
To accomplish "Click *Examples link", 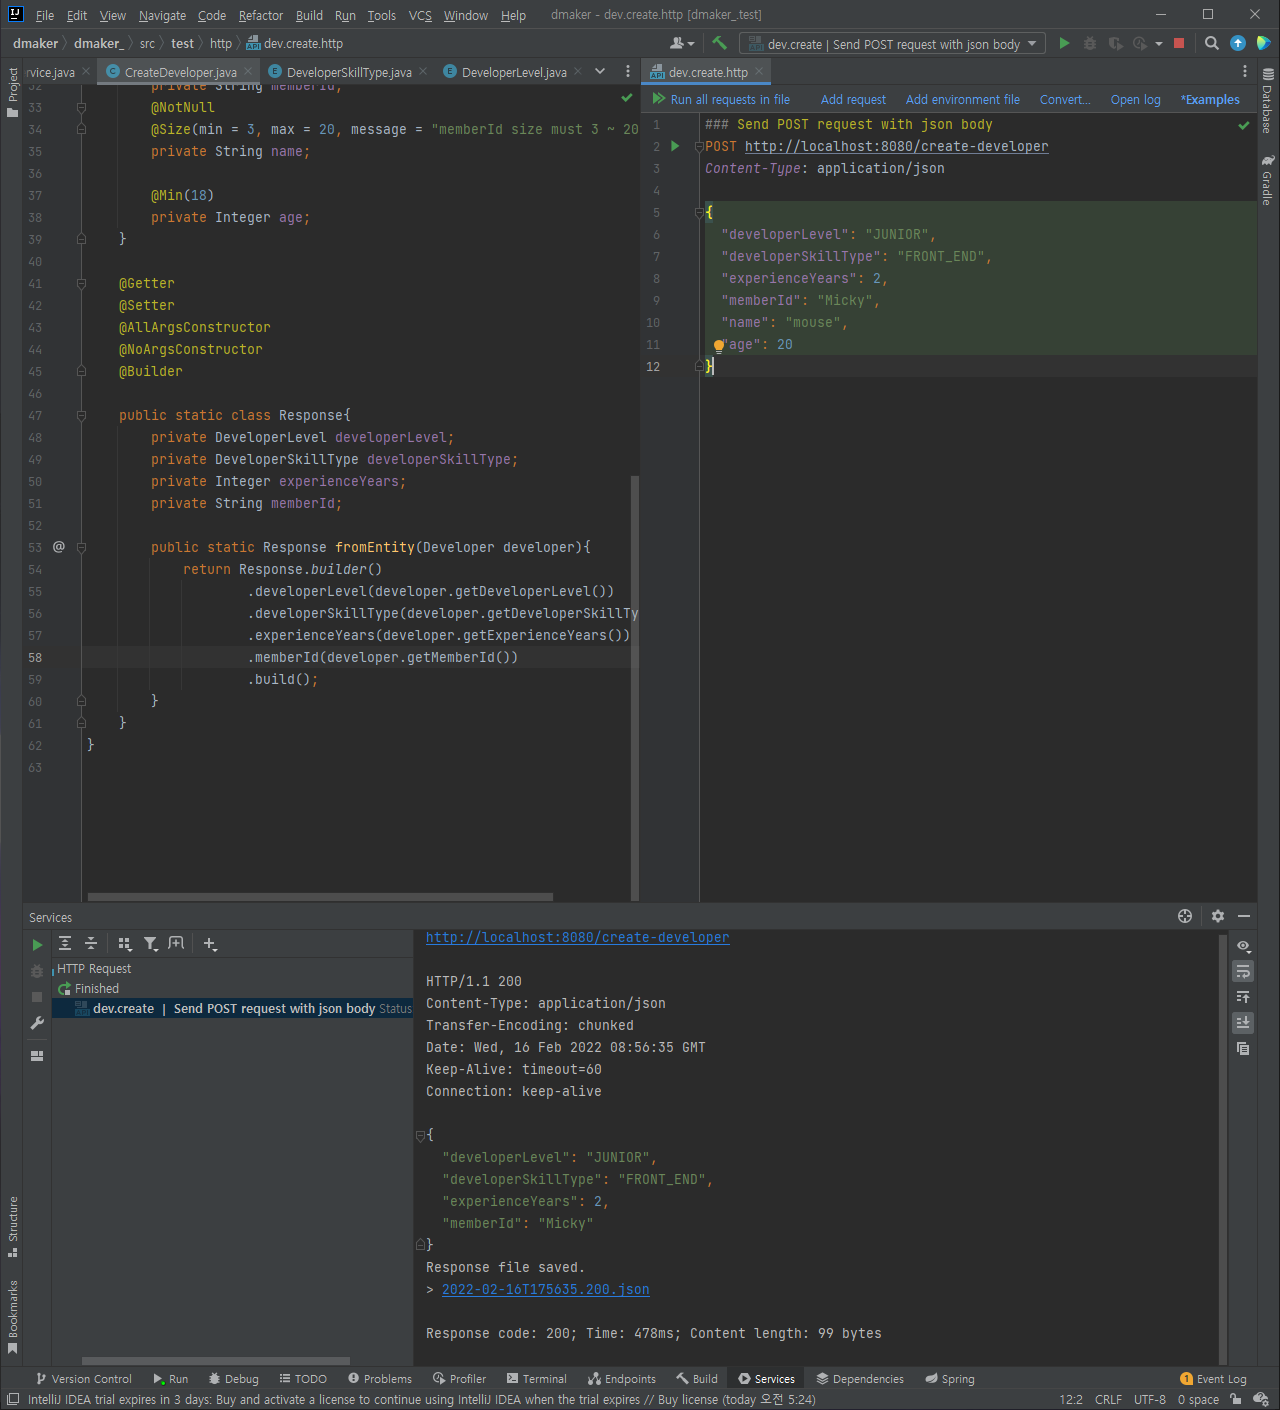I will [1210, 99].
